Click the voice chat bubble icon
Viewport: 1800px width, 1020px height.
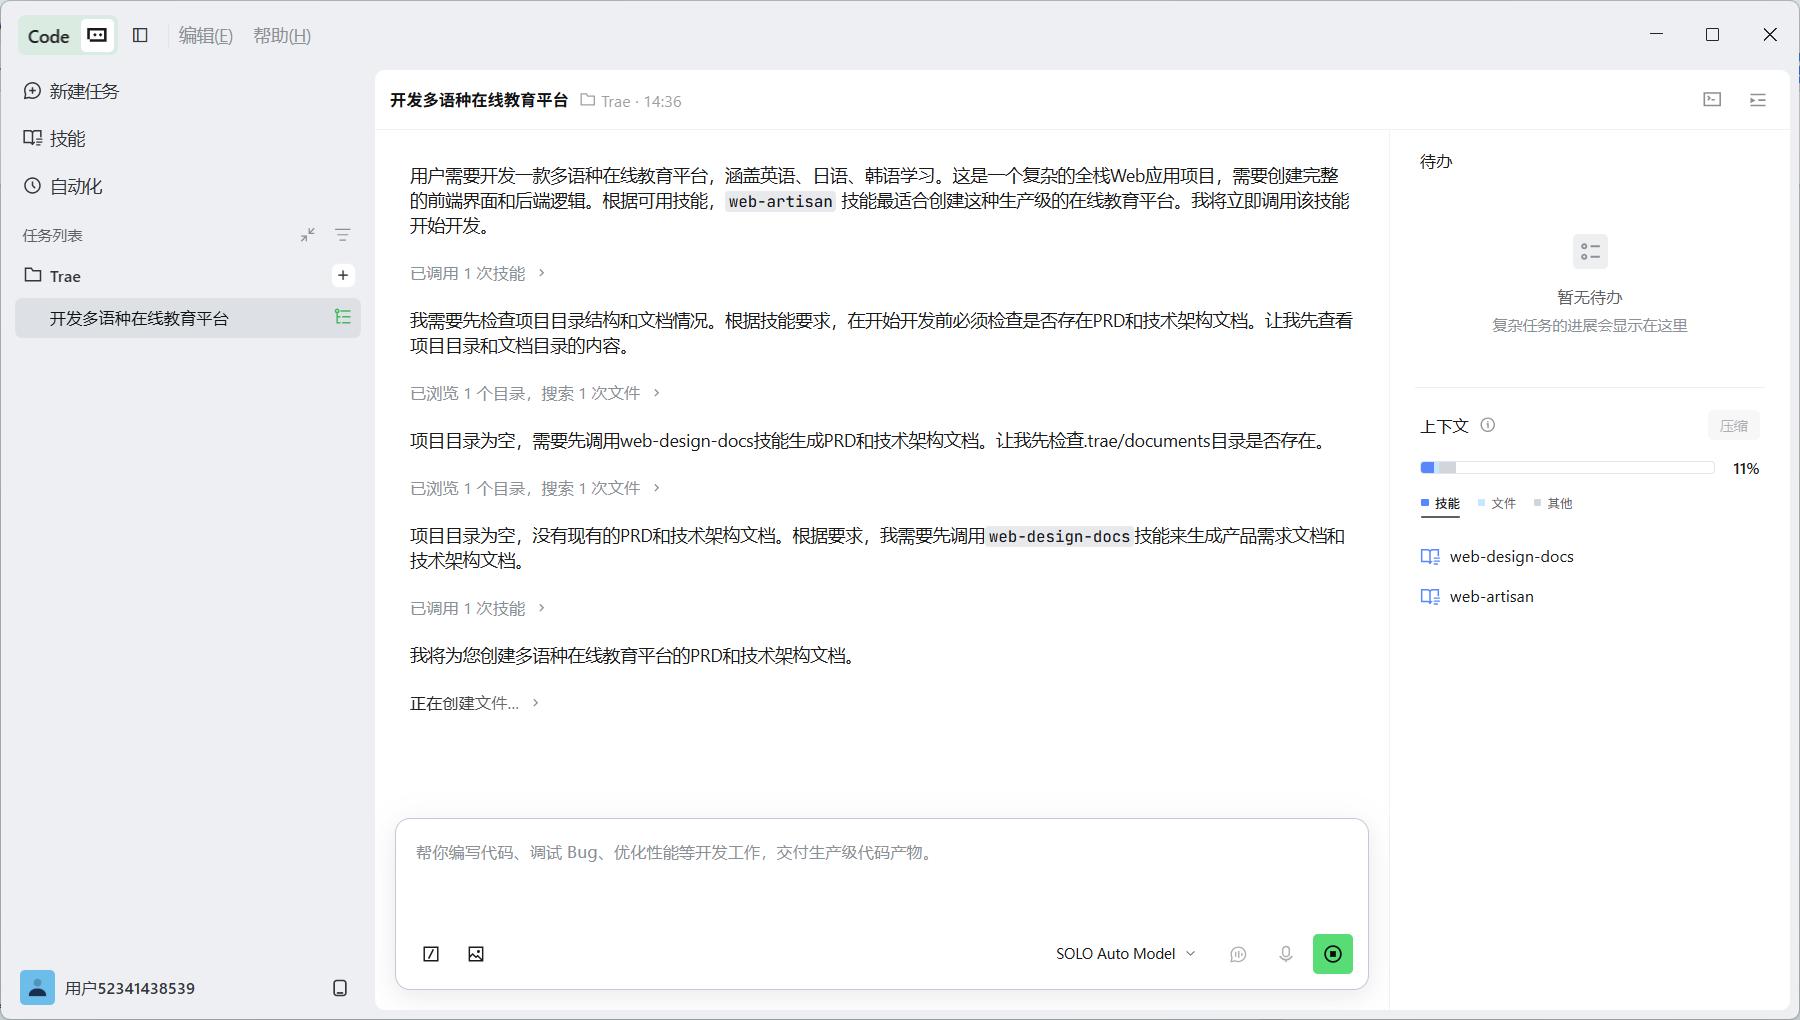(x=1238, y=954)
